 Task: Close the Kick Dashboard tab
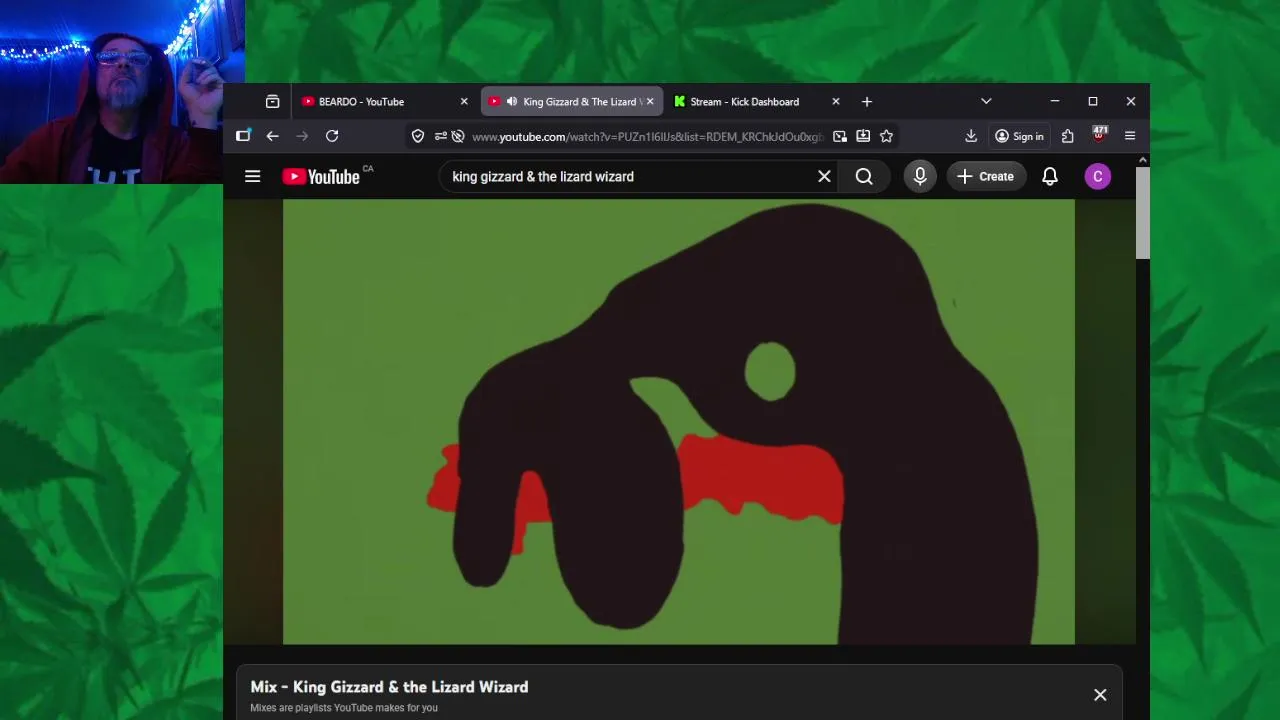(x=836, y=102)
